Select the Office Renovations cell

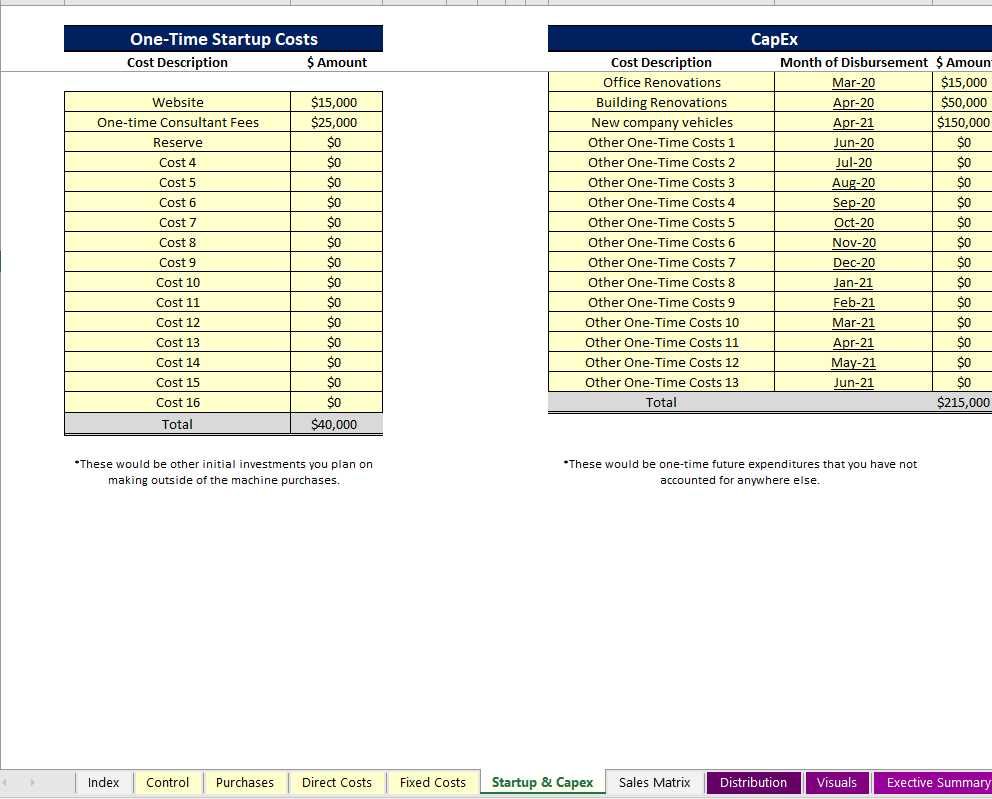[x=661, y=82]
